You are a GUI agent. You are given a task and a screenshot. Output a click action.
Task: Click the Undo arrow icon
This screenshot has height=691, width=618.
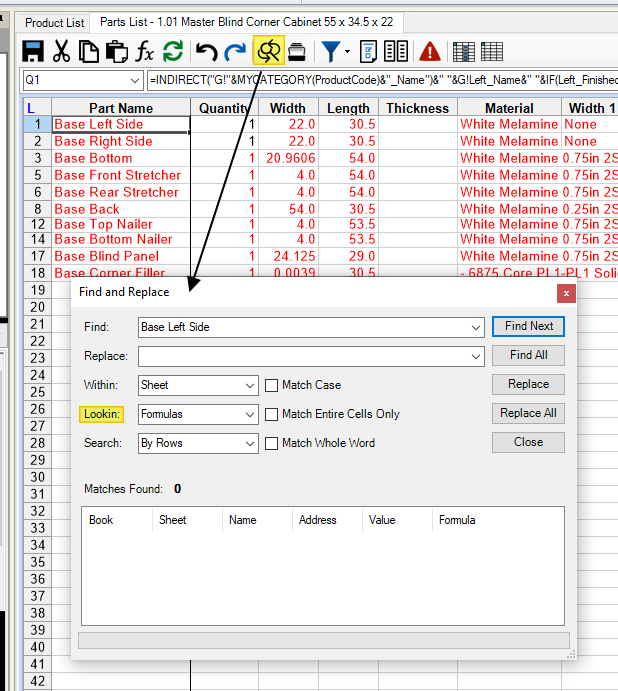[207, 51]
